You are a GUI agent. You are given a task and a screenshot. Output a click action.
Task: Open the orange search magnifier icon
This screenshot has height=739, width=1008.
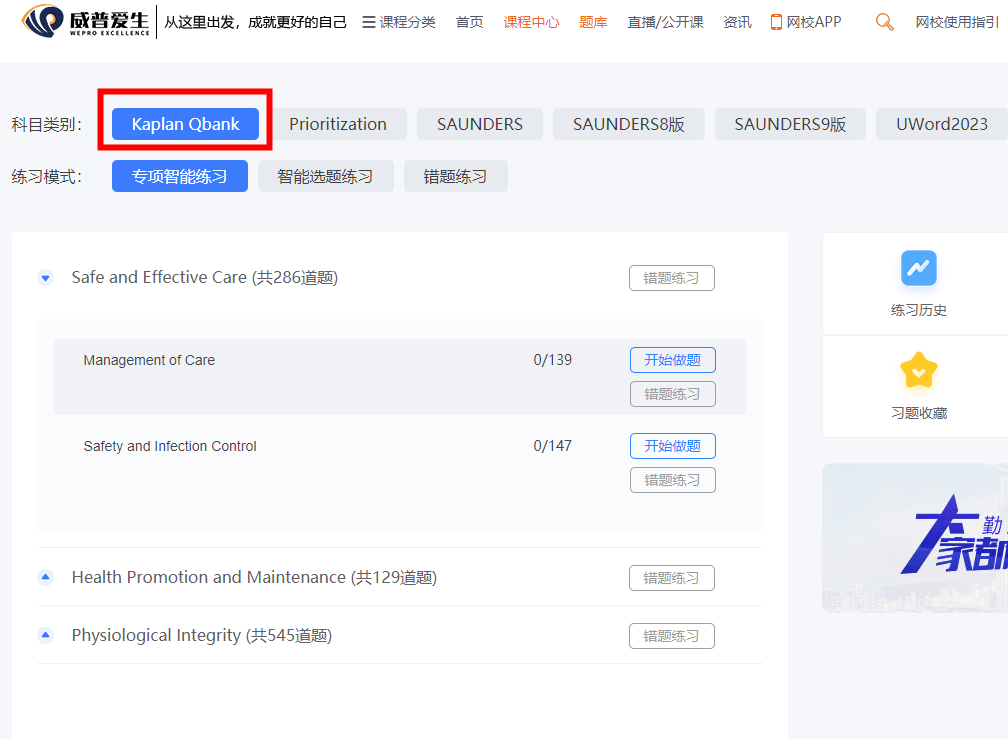click(885, 22)
